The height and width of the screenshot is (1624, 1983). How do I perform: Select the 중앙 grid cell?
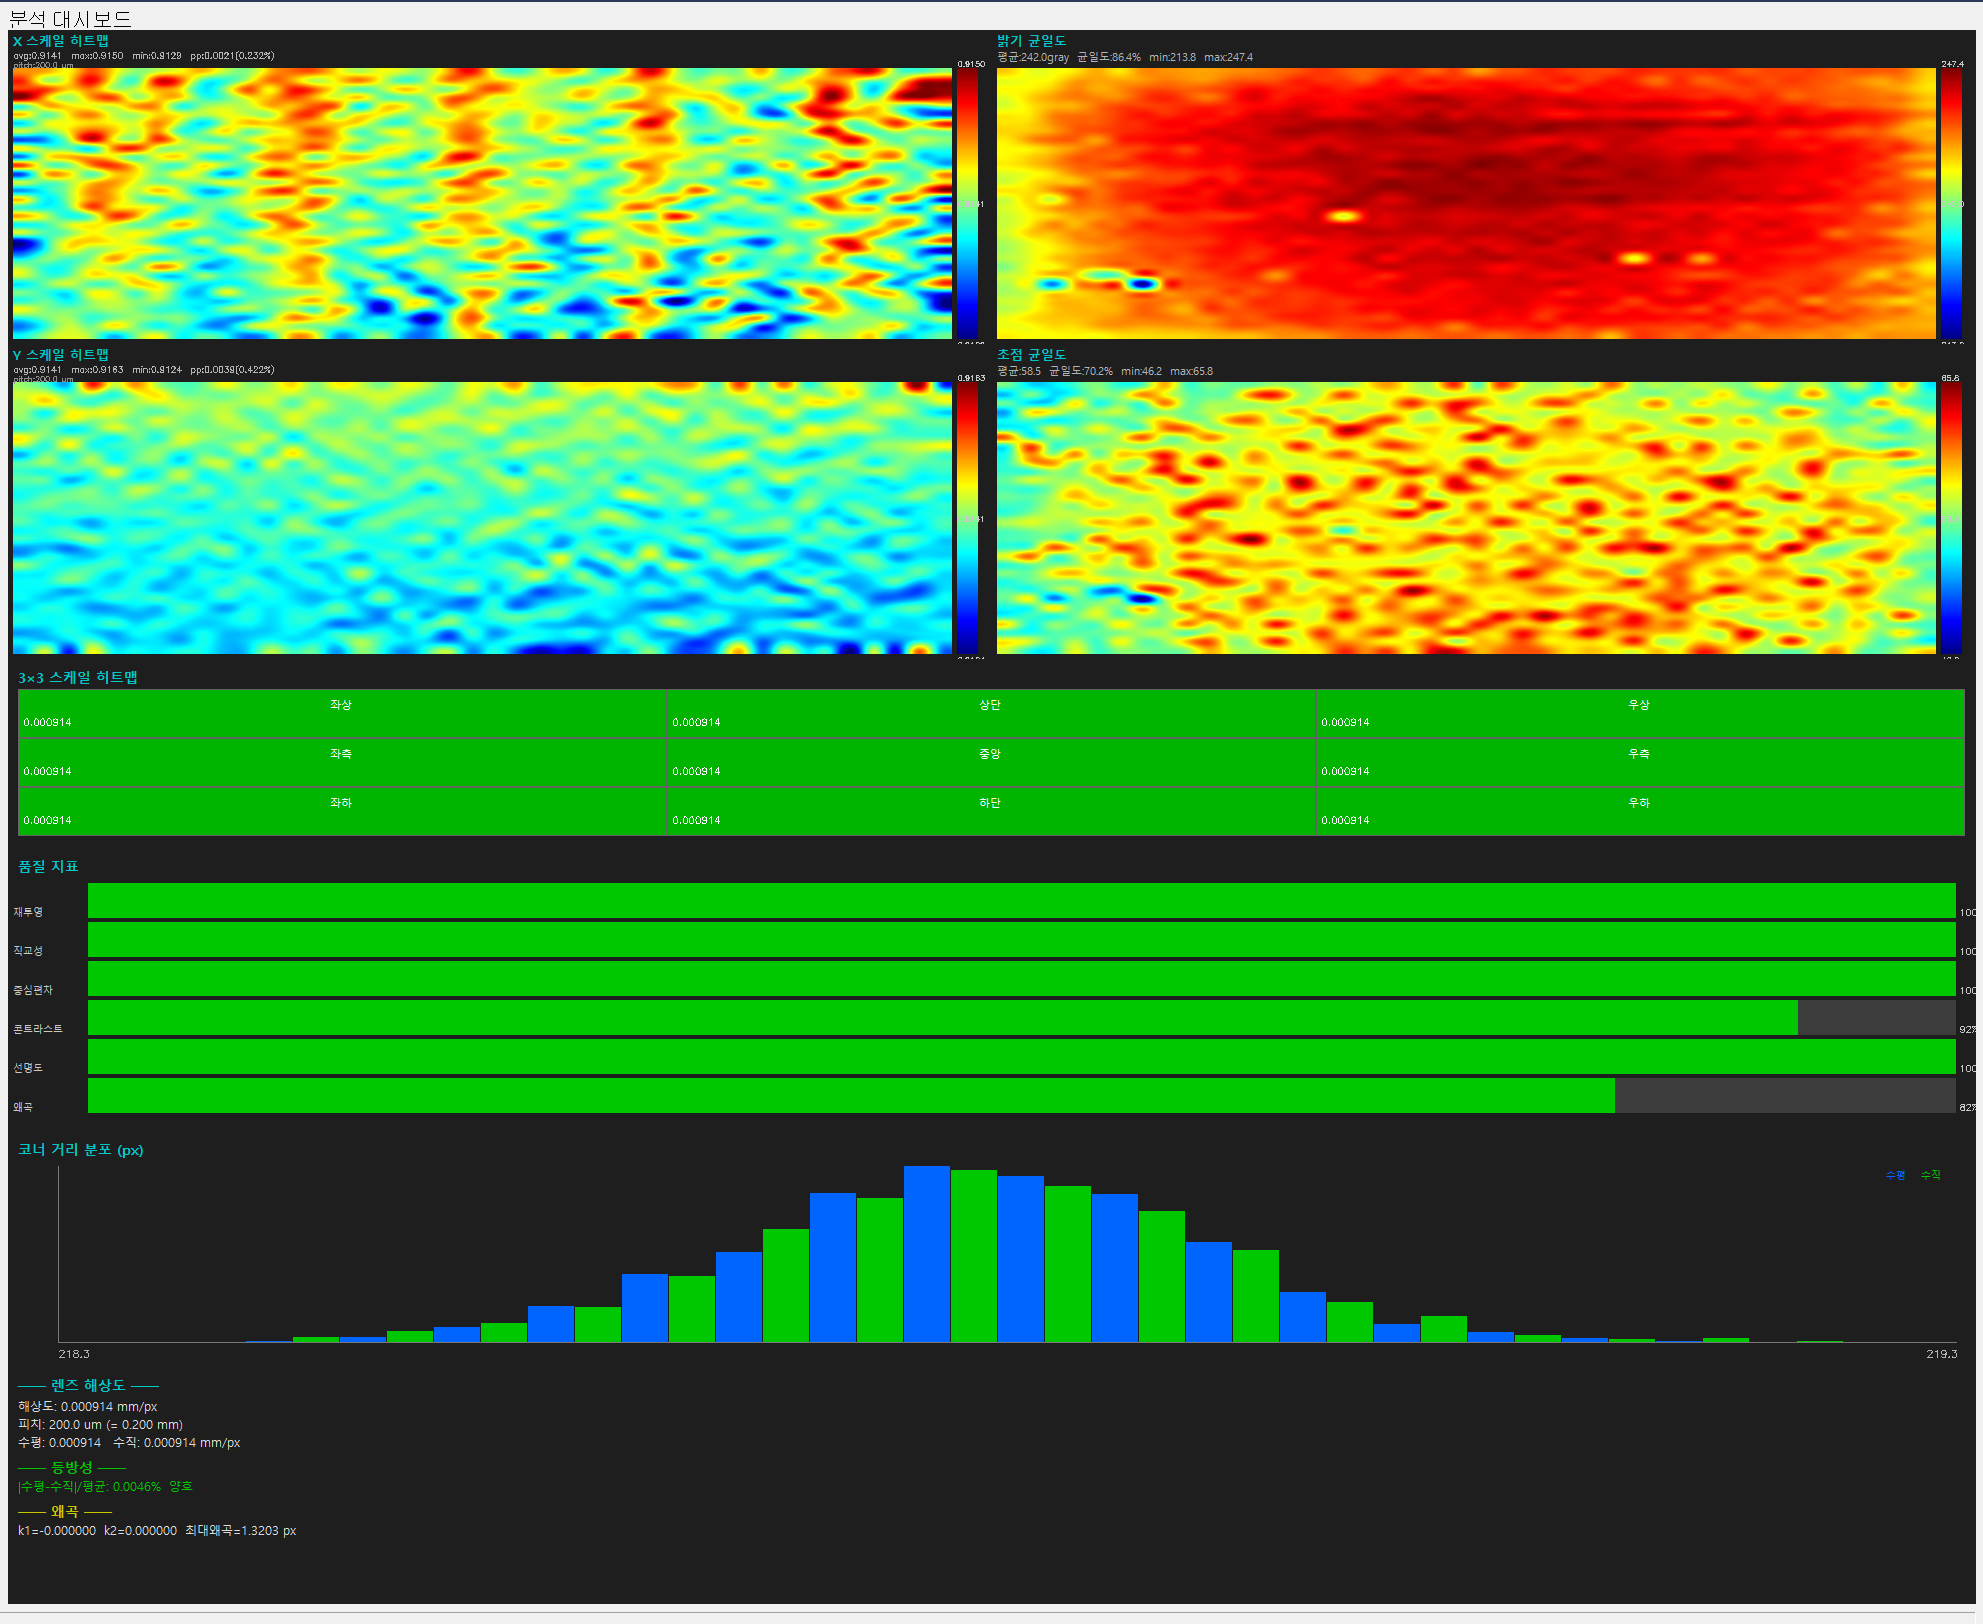click(x=991, y=762)
